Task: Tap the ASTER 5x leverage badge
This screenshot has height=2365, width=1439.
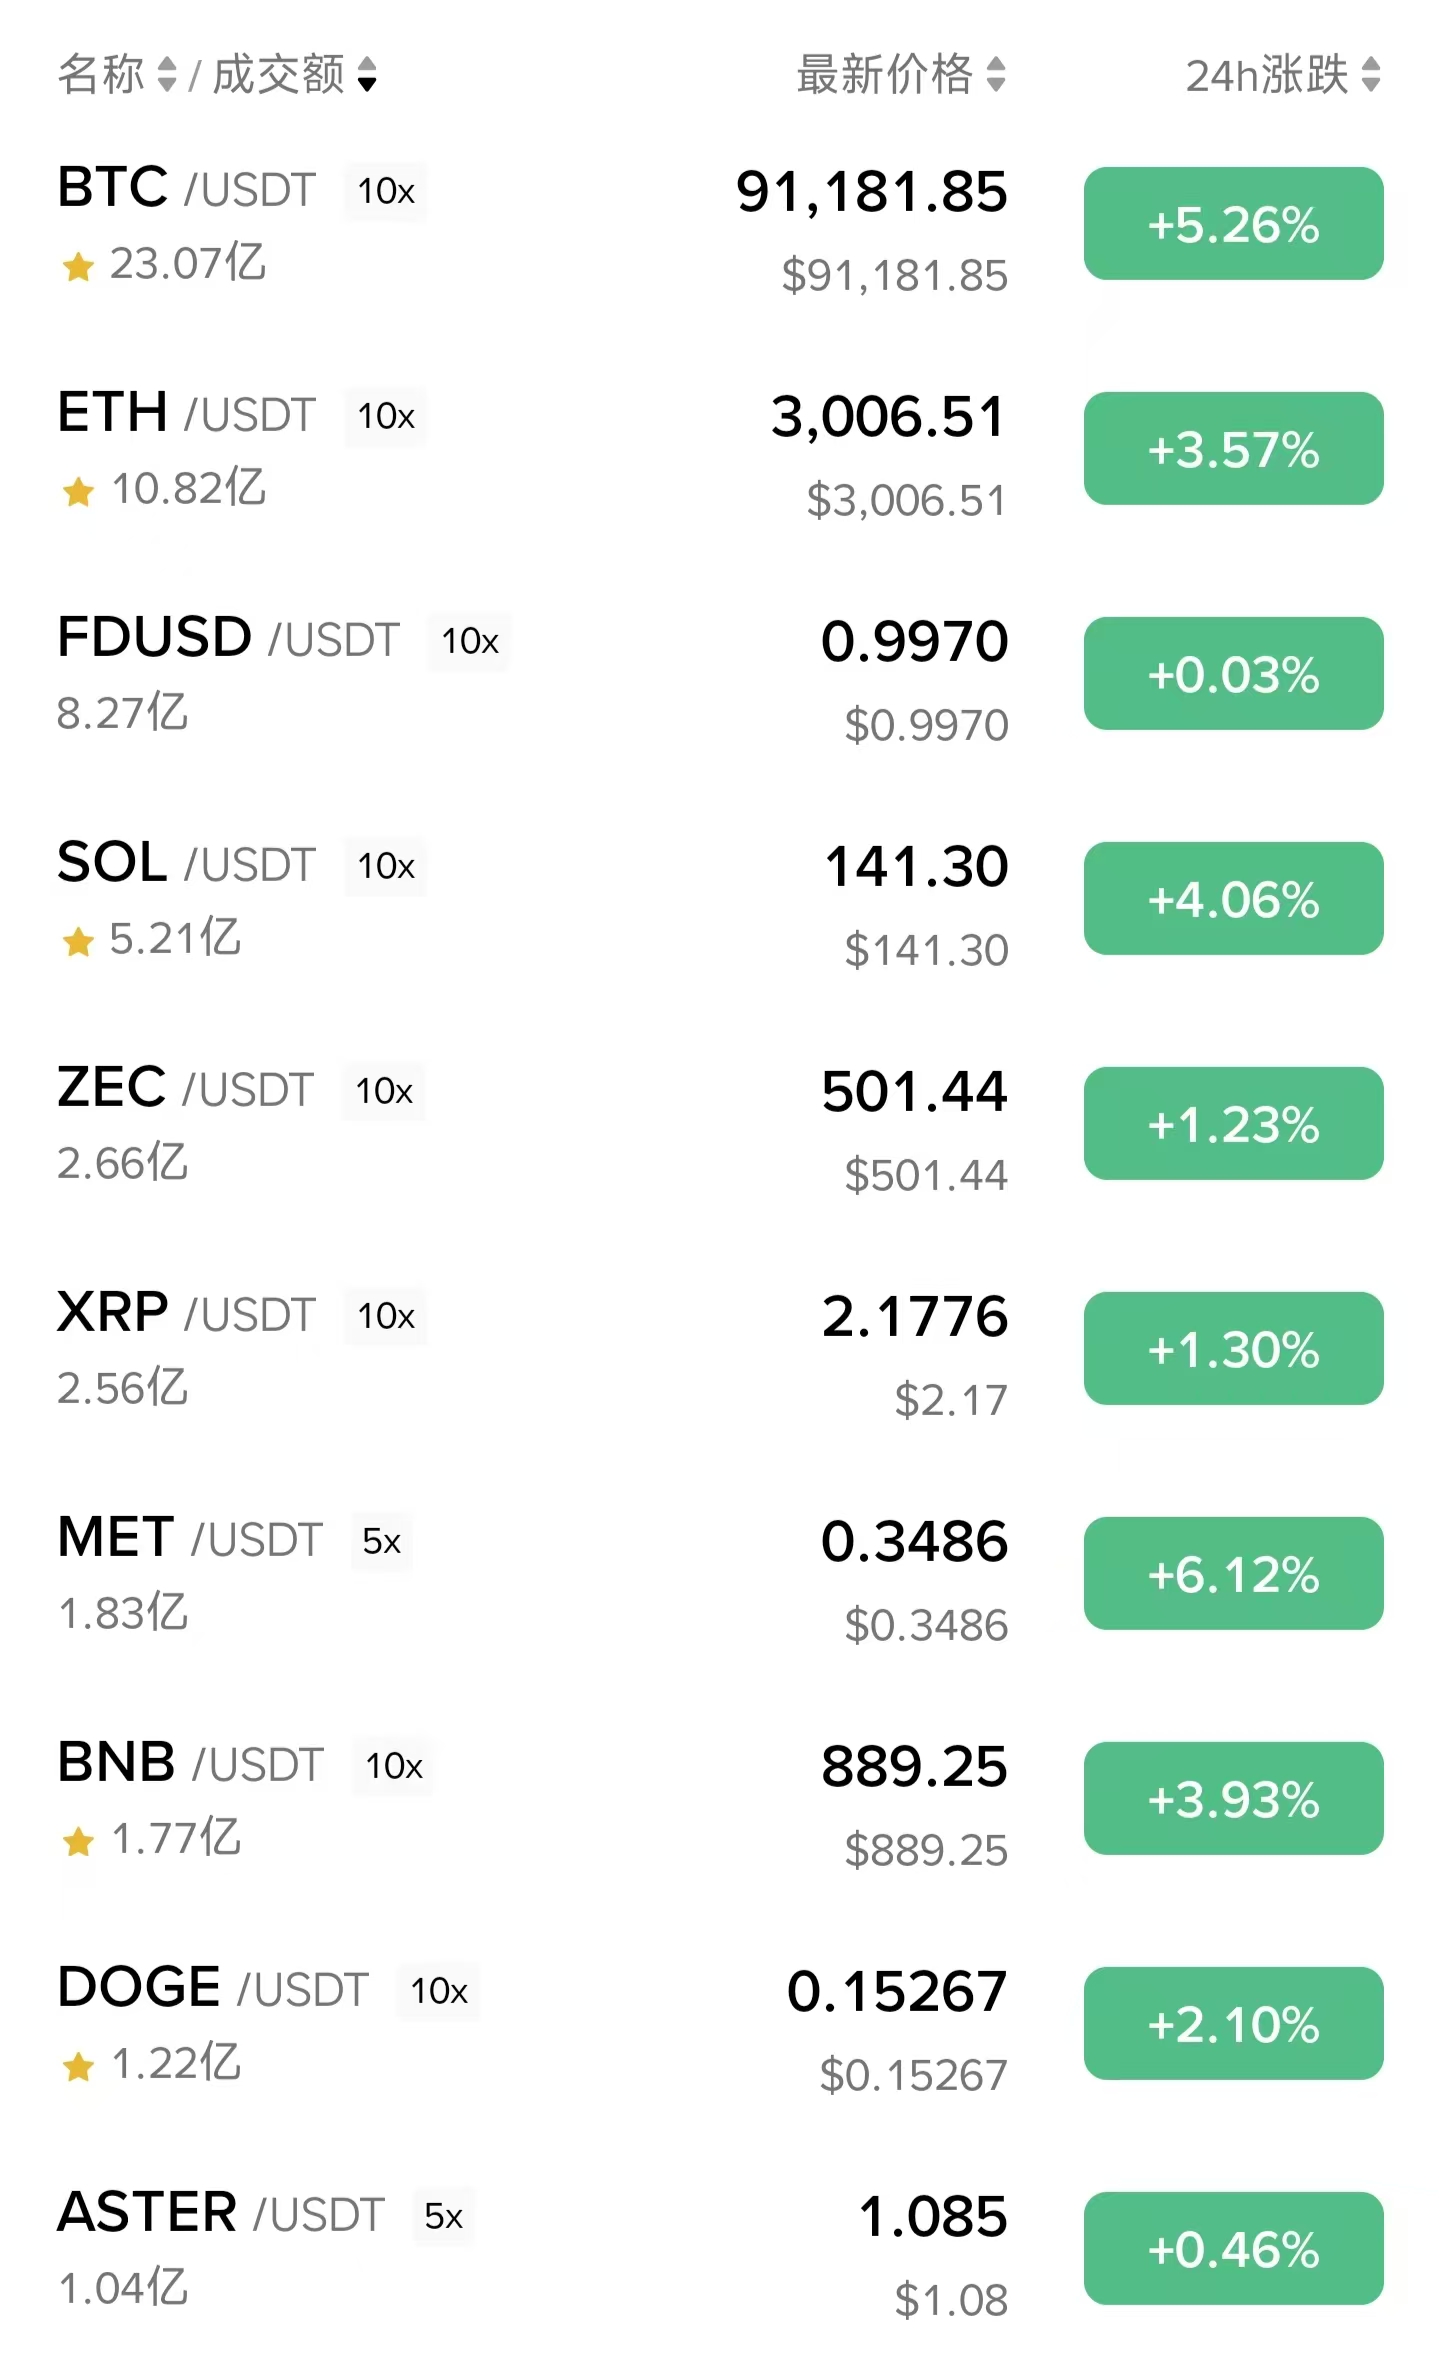Action: pyautogui.click(x=443, y=2216)
